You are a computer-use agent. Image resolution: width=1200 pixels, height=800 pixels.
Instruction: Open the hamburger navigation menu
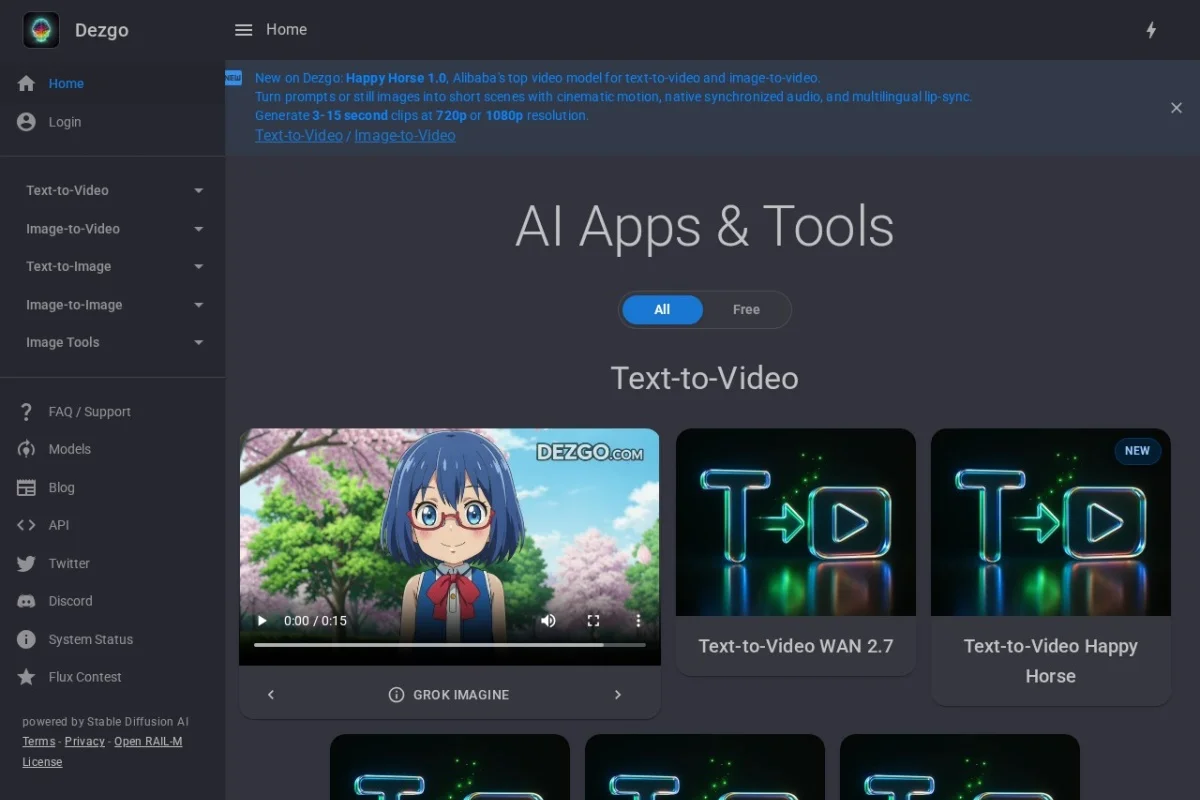coord(243,30)
